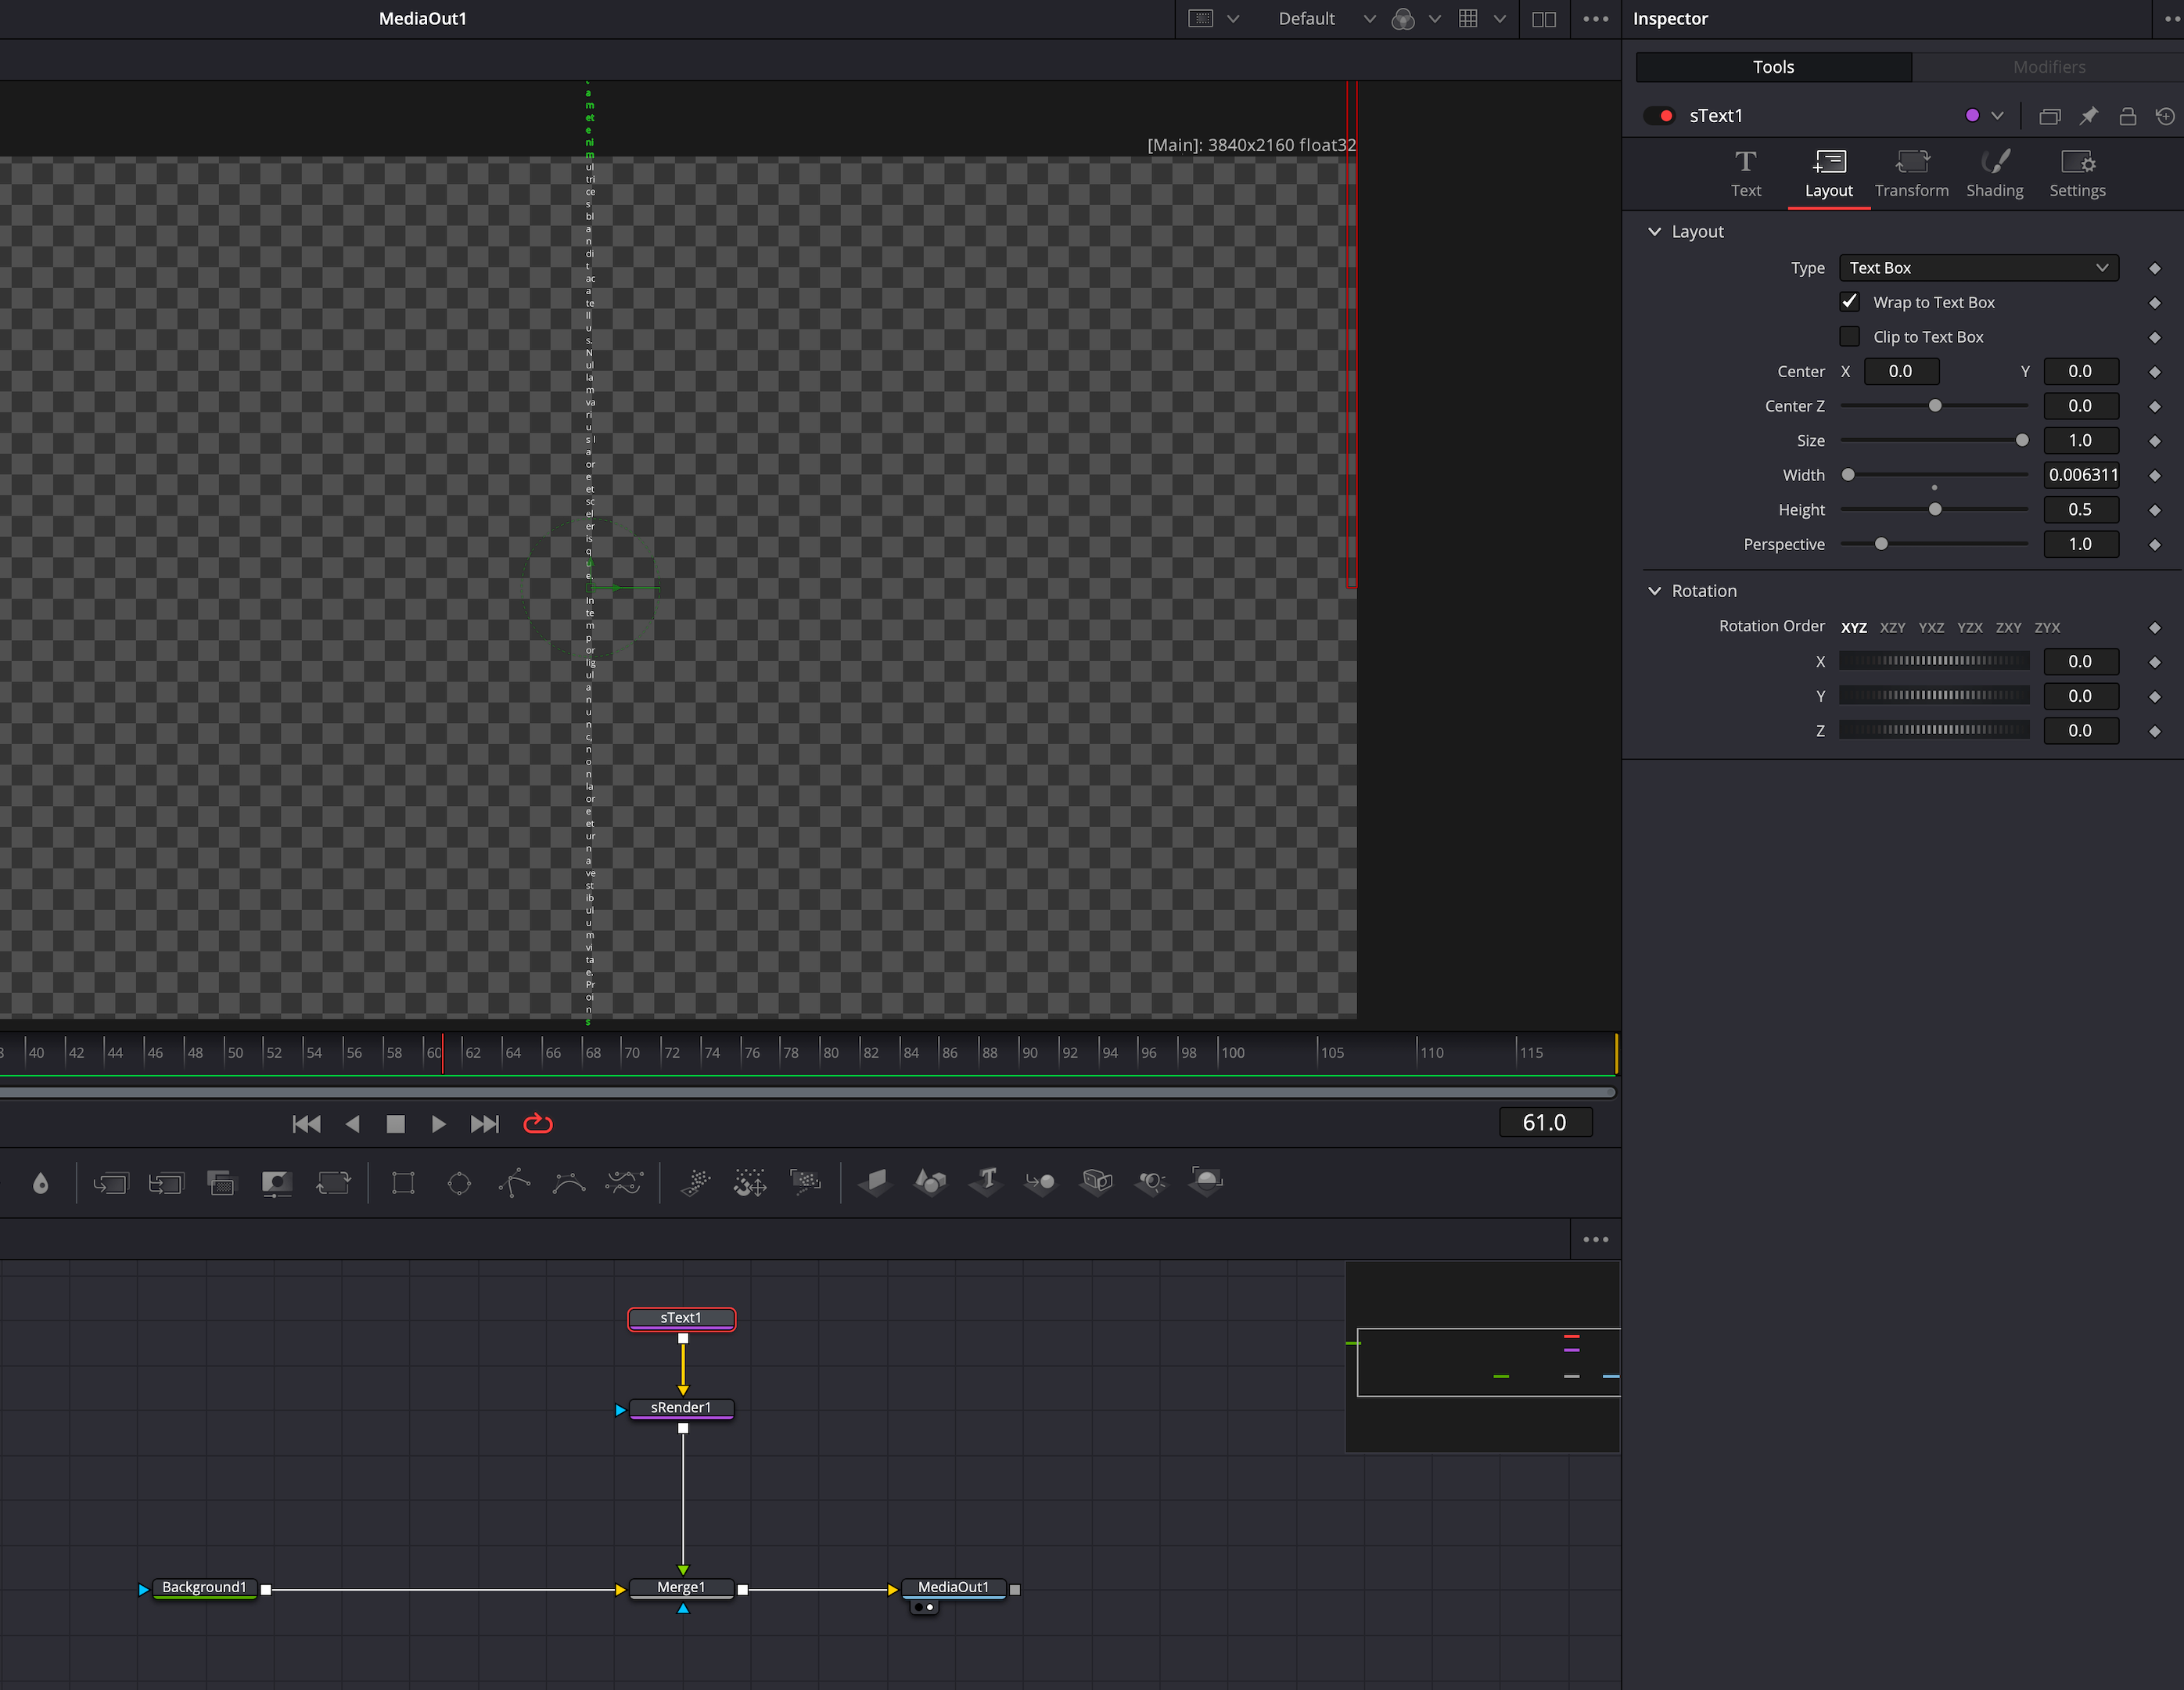
Task: Select the Polygon mask tool
Action: 514,1183
